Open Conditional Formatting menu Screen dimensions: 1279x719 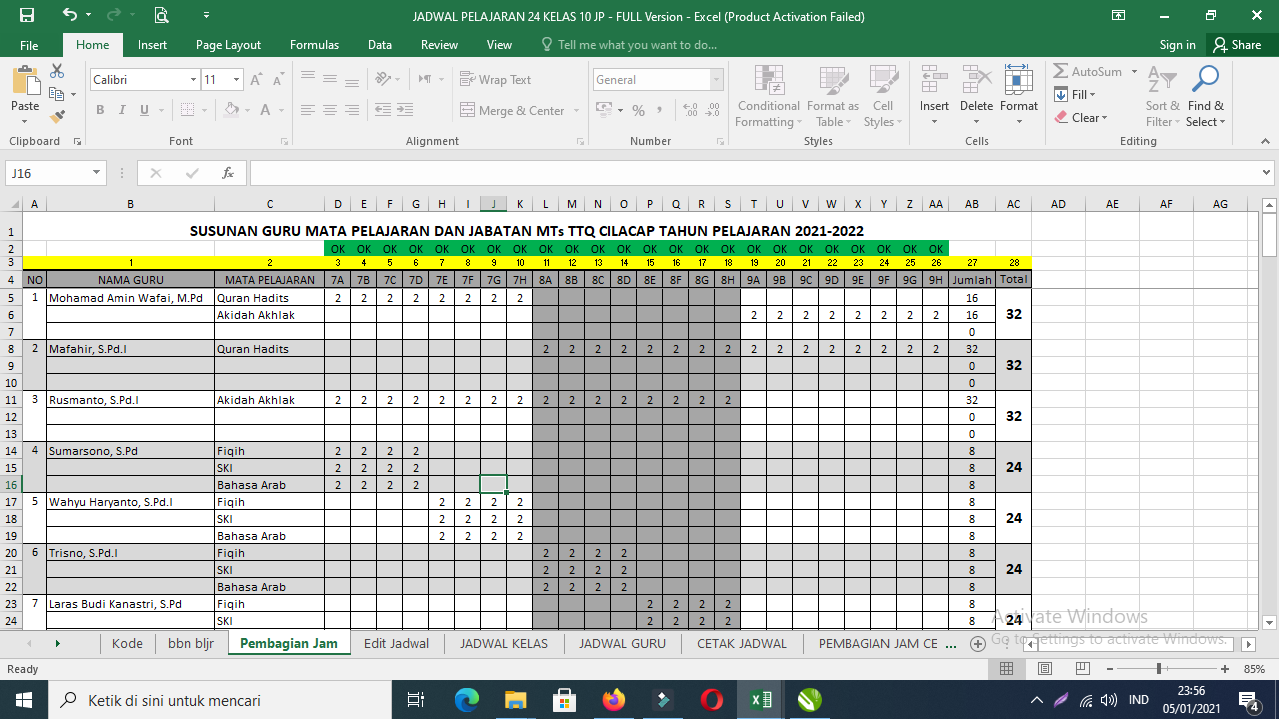click(768, 98)
